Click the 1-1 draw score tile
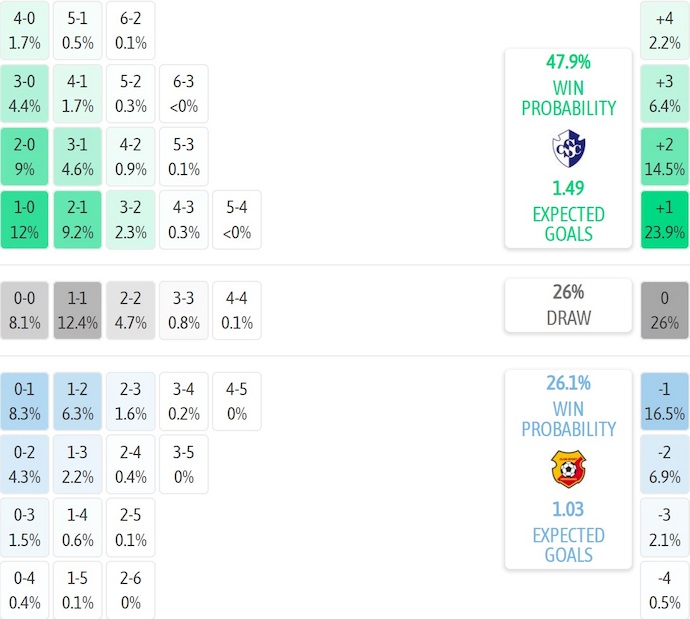Viewport: 690px width, 619px height. (77, 310)
